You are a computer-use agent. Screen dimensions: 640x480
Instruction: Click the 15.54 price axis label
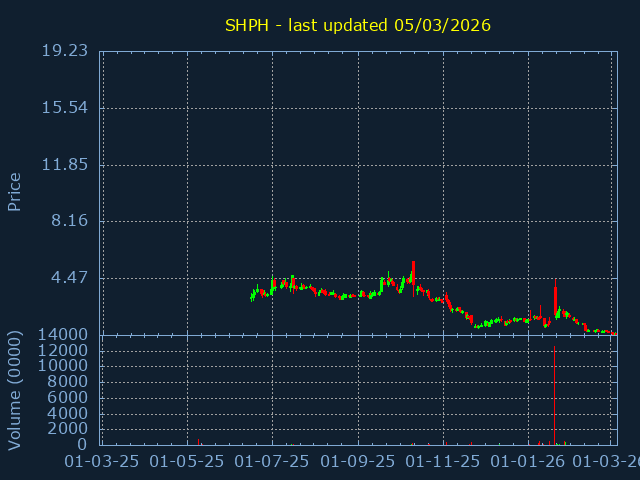pos(64,108)
